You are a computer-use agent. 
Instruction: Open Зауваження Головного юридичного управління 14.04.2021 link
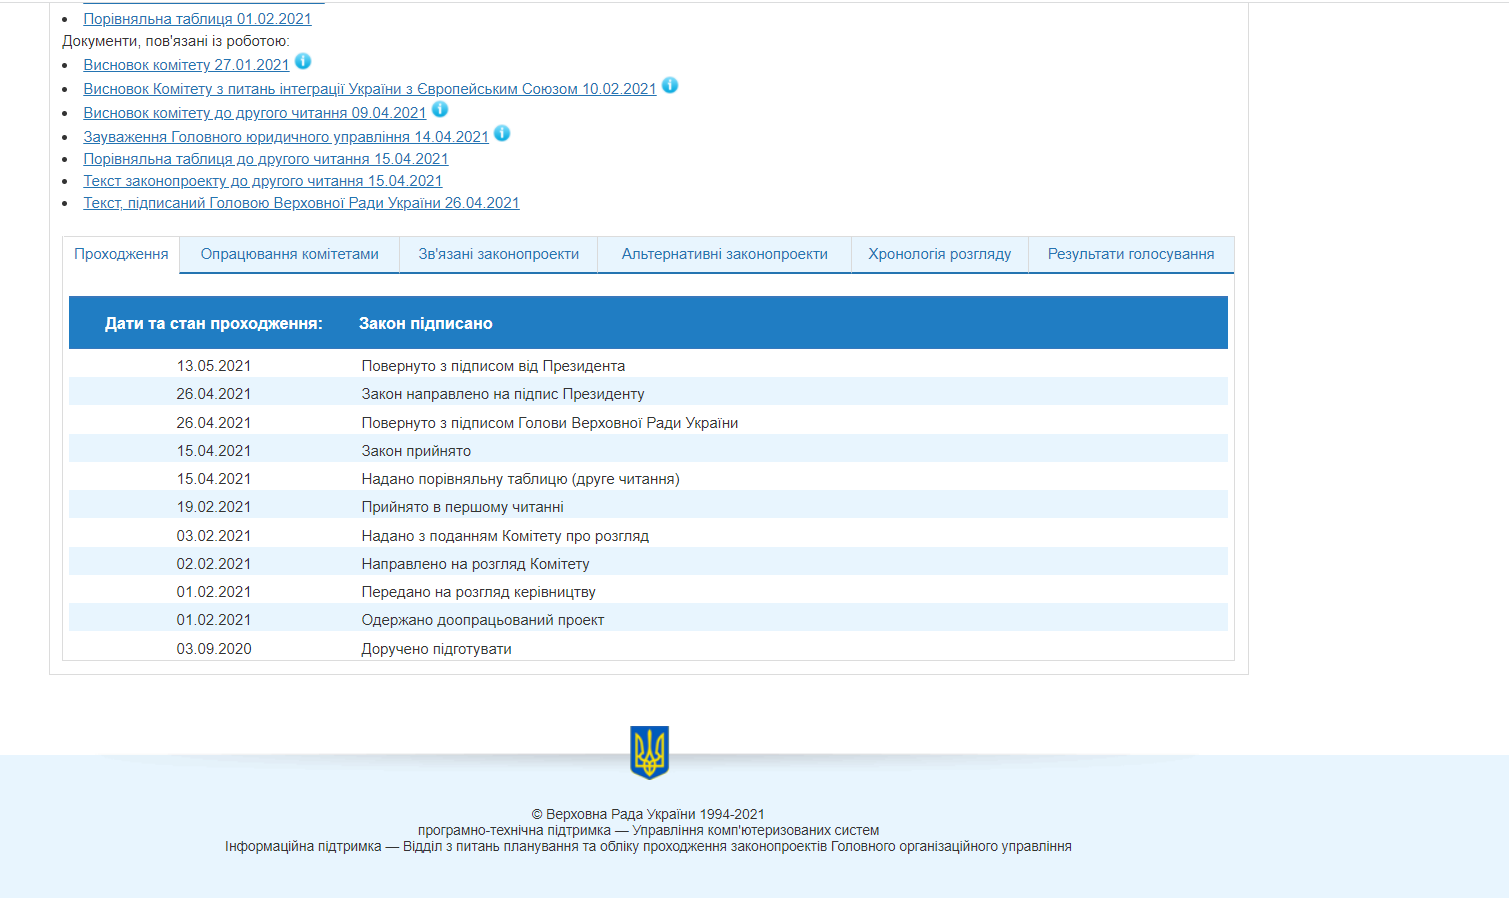coord(285,137)
